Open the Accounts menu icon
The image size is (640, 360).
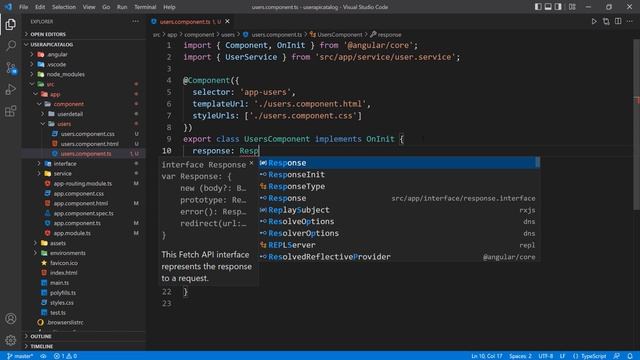click(11, 318)
